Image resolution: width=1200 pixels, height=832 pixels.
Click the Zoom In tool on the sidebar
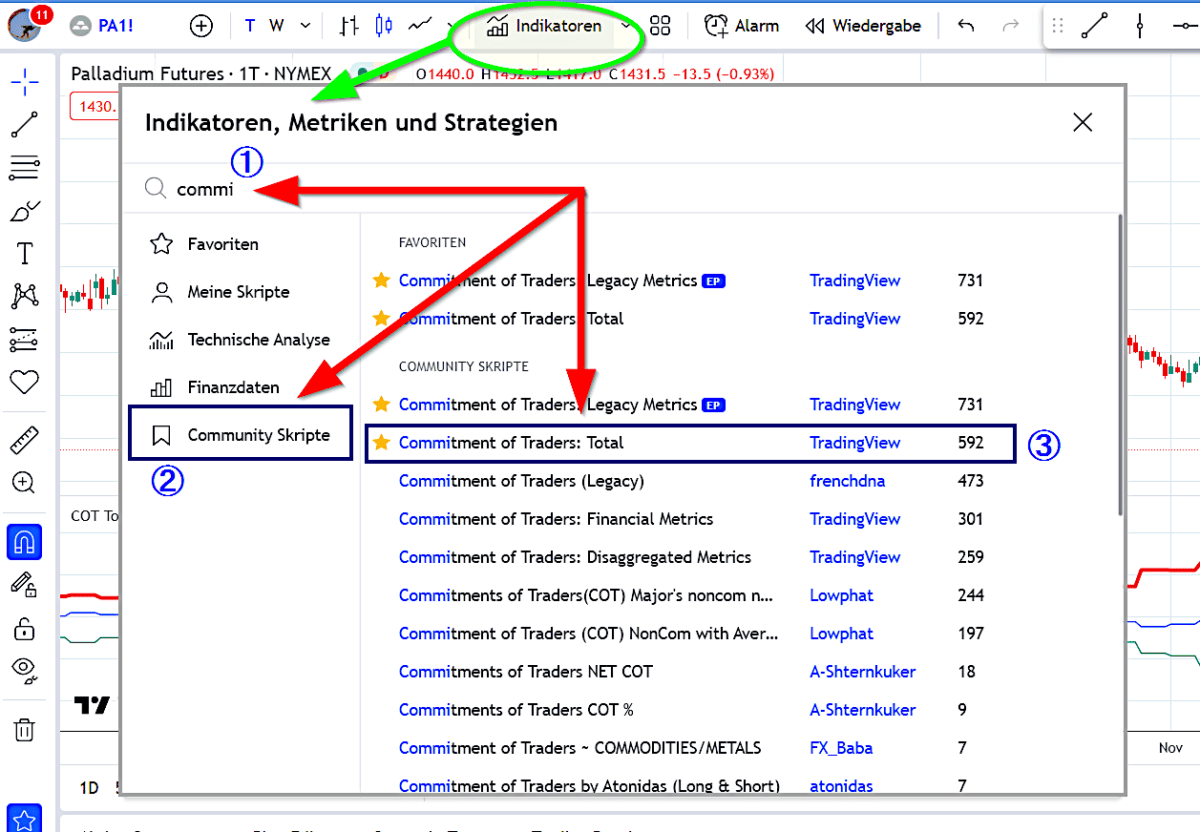click(x=22, y=483)
